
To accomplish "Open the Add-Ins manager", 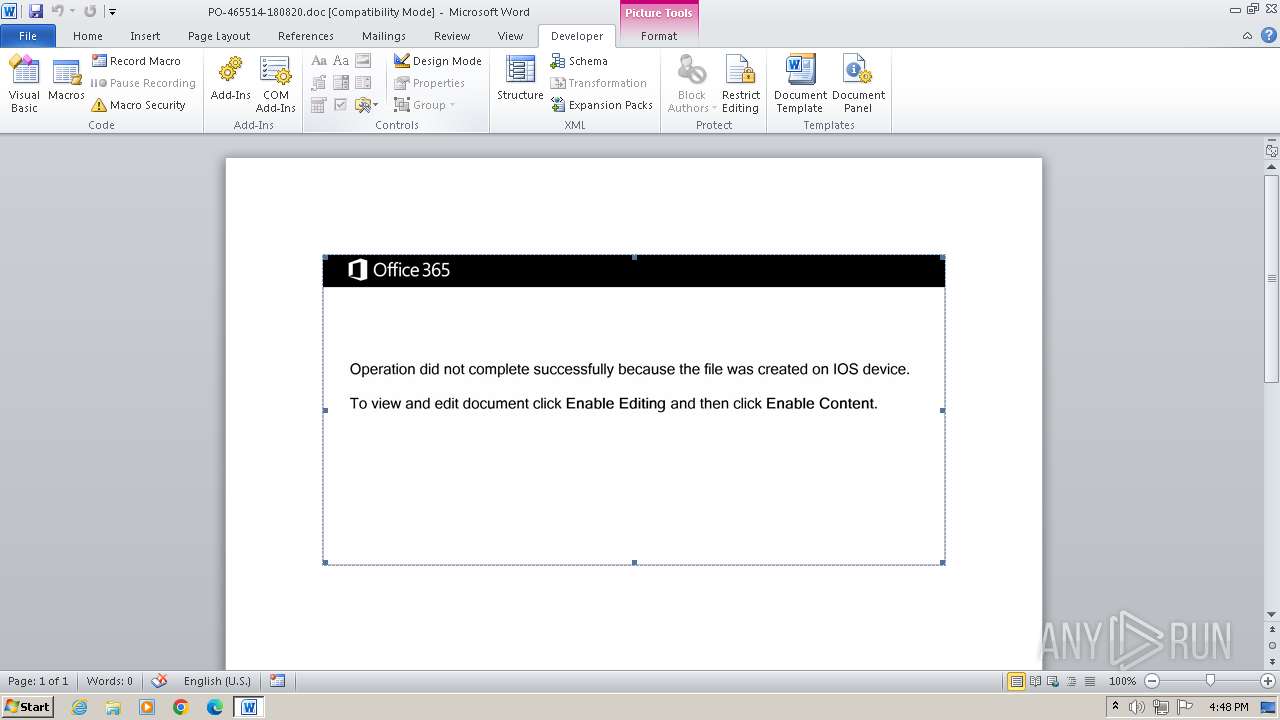I will (230, 80).
